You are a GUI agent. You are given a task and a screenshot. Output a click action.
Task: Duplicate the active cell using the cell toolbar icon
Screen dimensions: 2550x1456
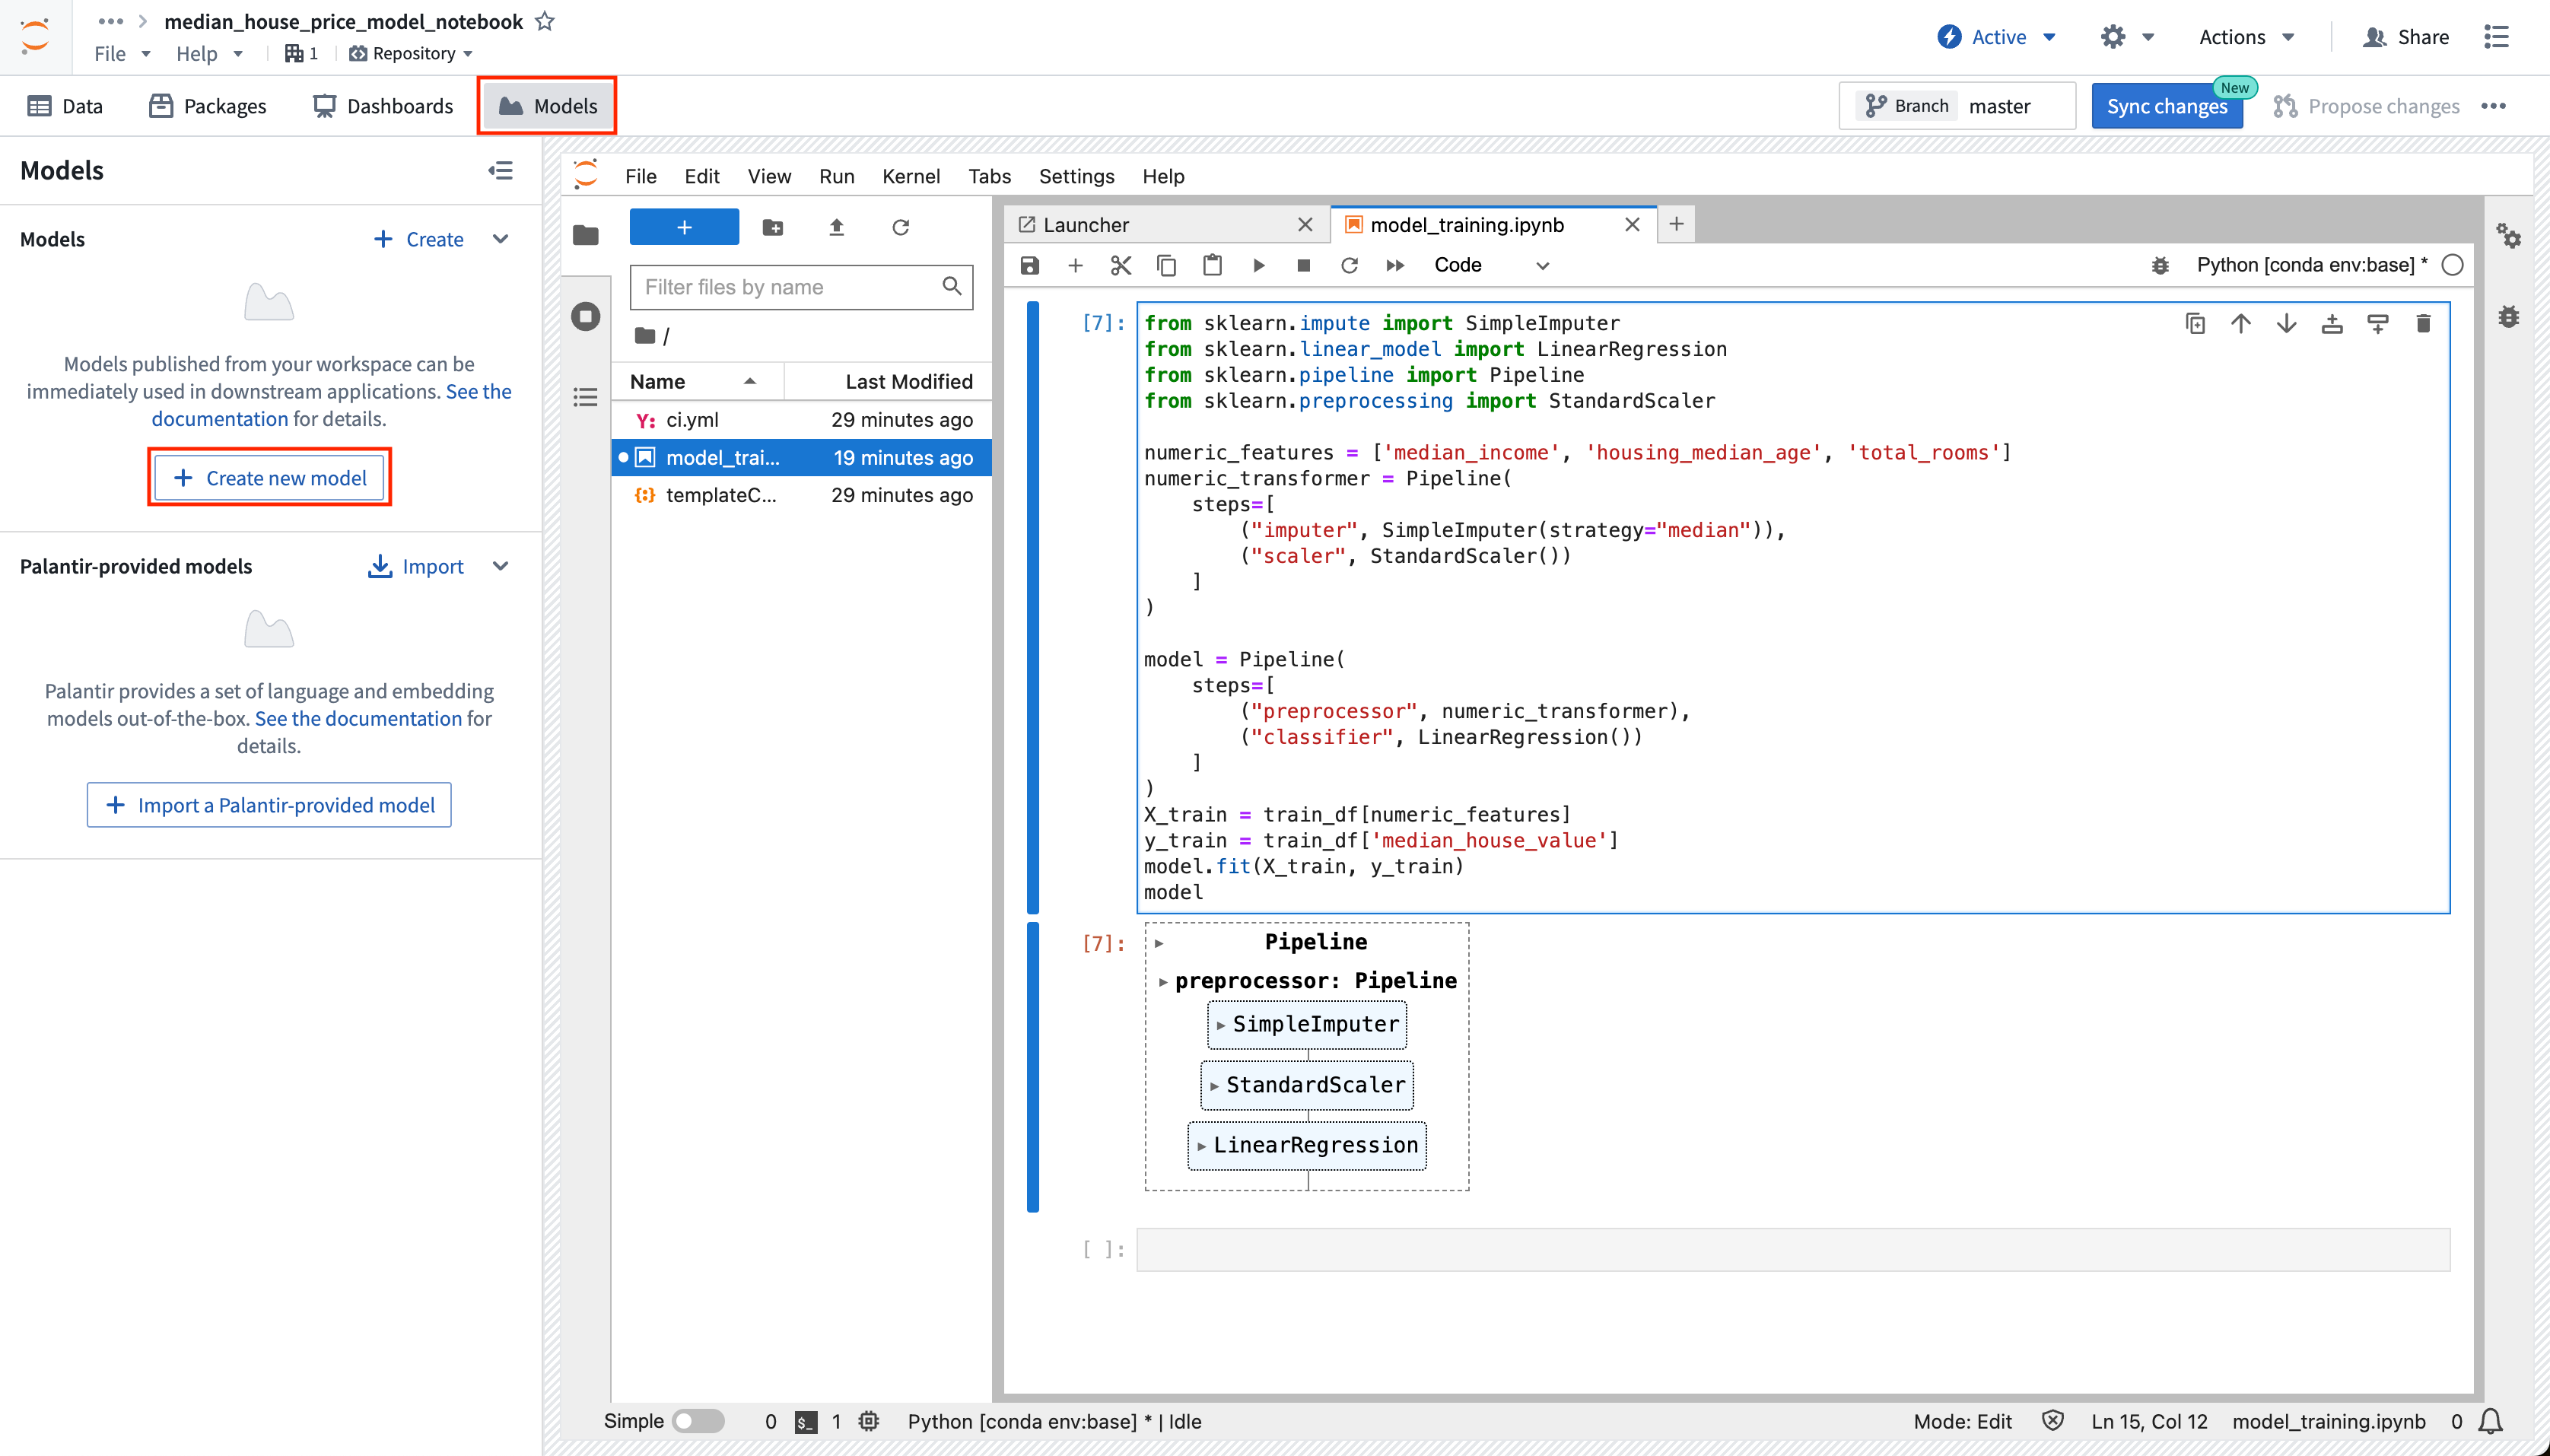(2195, 323)
